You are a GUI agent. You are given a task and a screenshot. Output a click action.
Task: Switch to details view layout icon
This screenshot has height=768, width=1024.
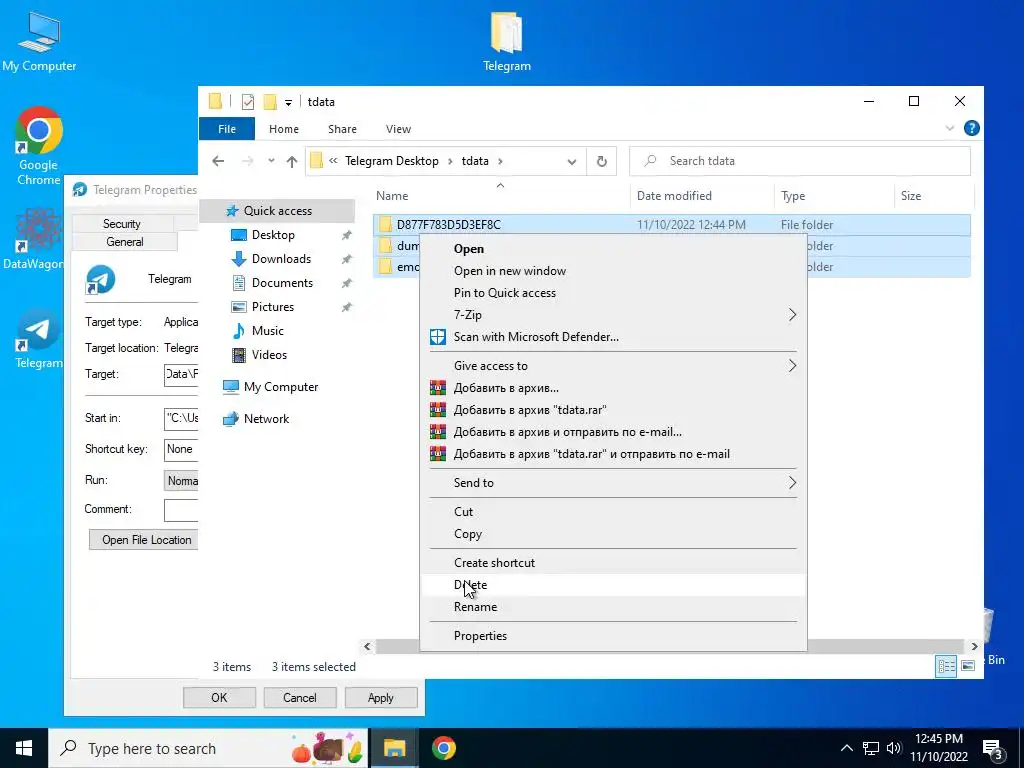[946, 666]
